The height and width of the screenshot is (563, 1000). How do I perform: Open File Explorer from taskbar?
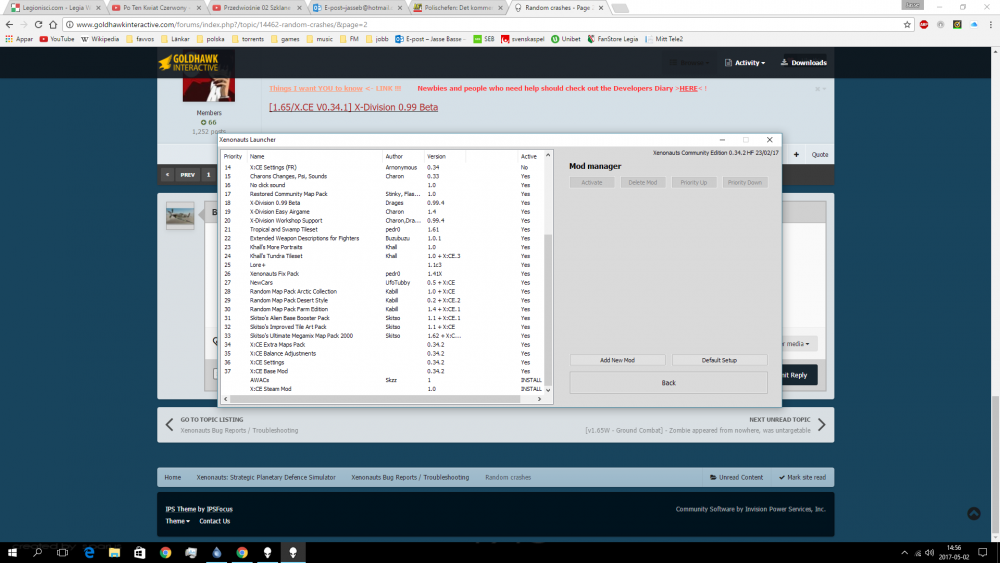pyautogui.click(x=114, y=553)
